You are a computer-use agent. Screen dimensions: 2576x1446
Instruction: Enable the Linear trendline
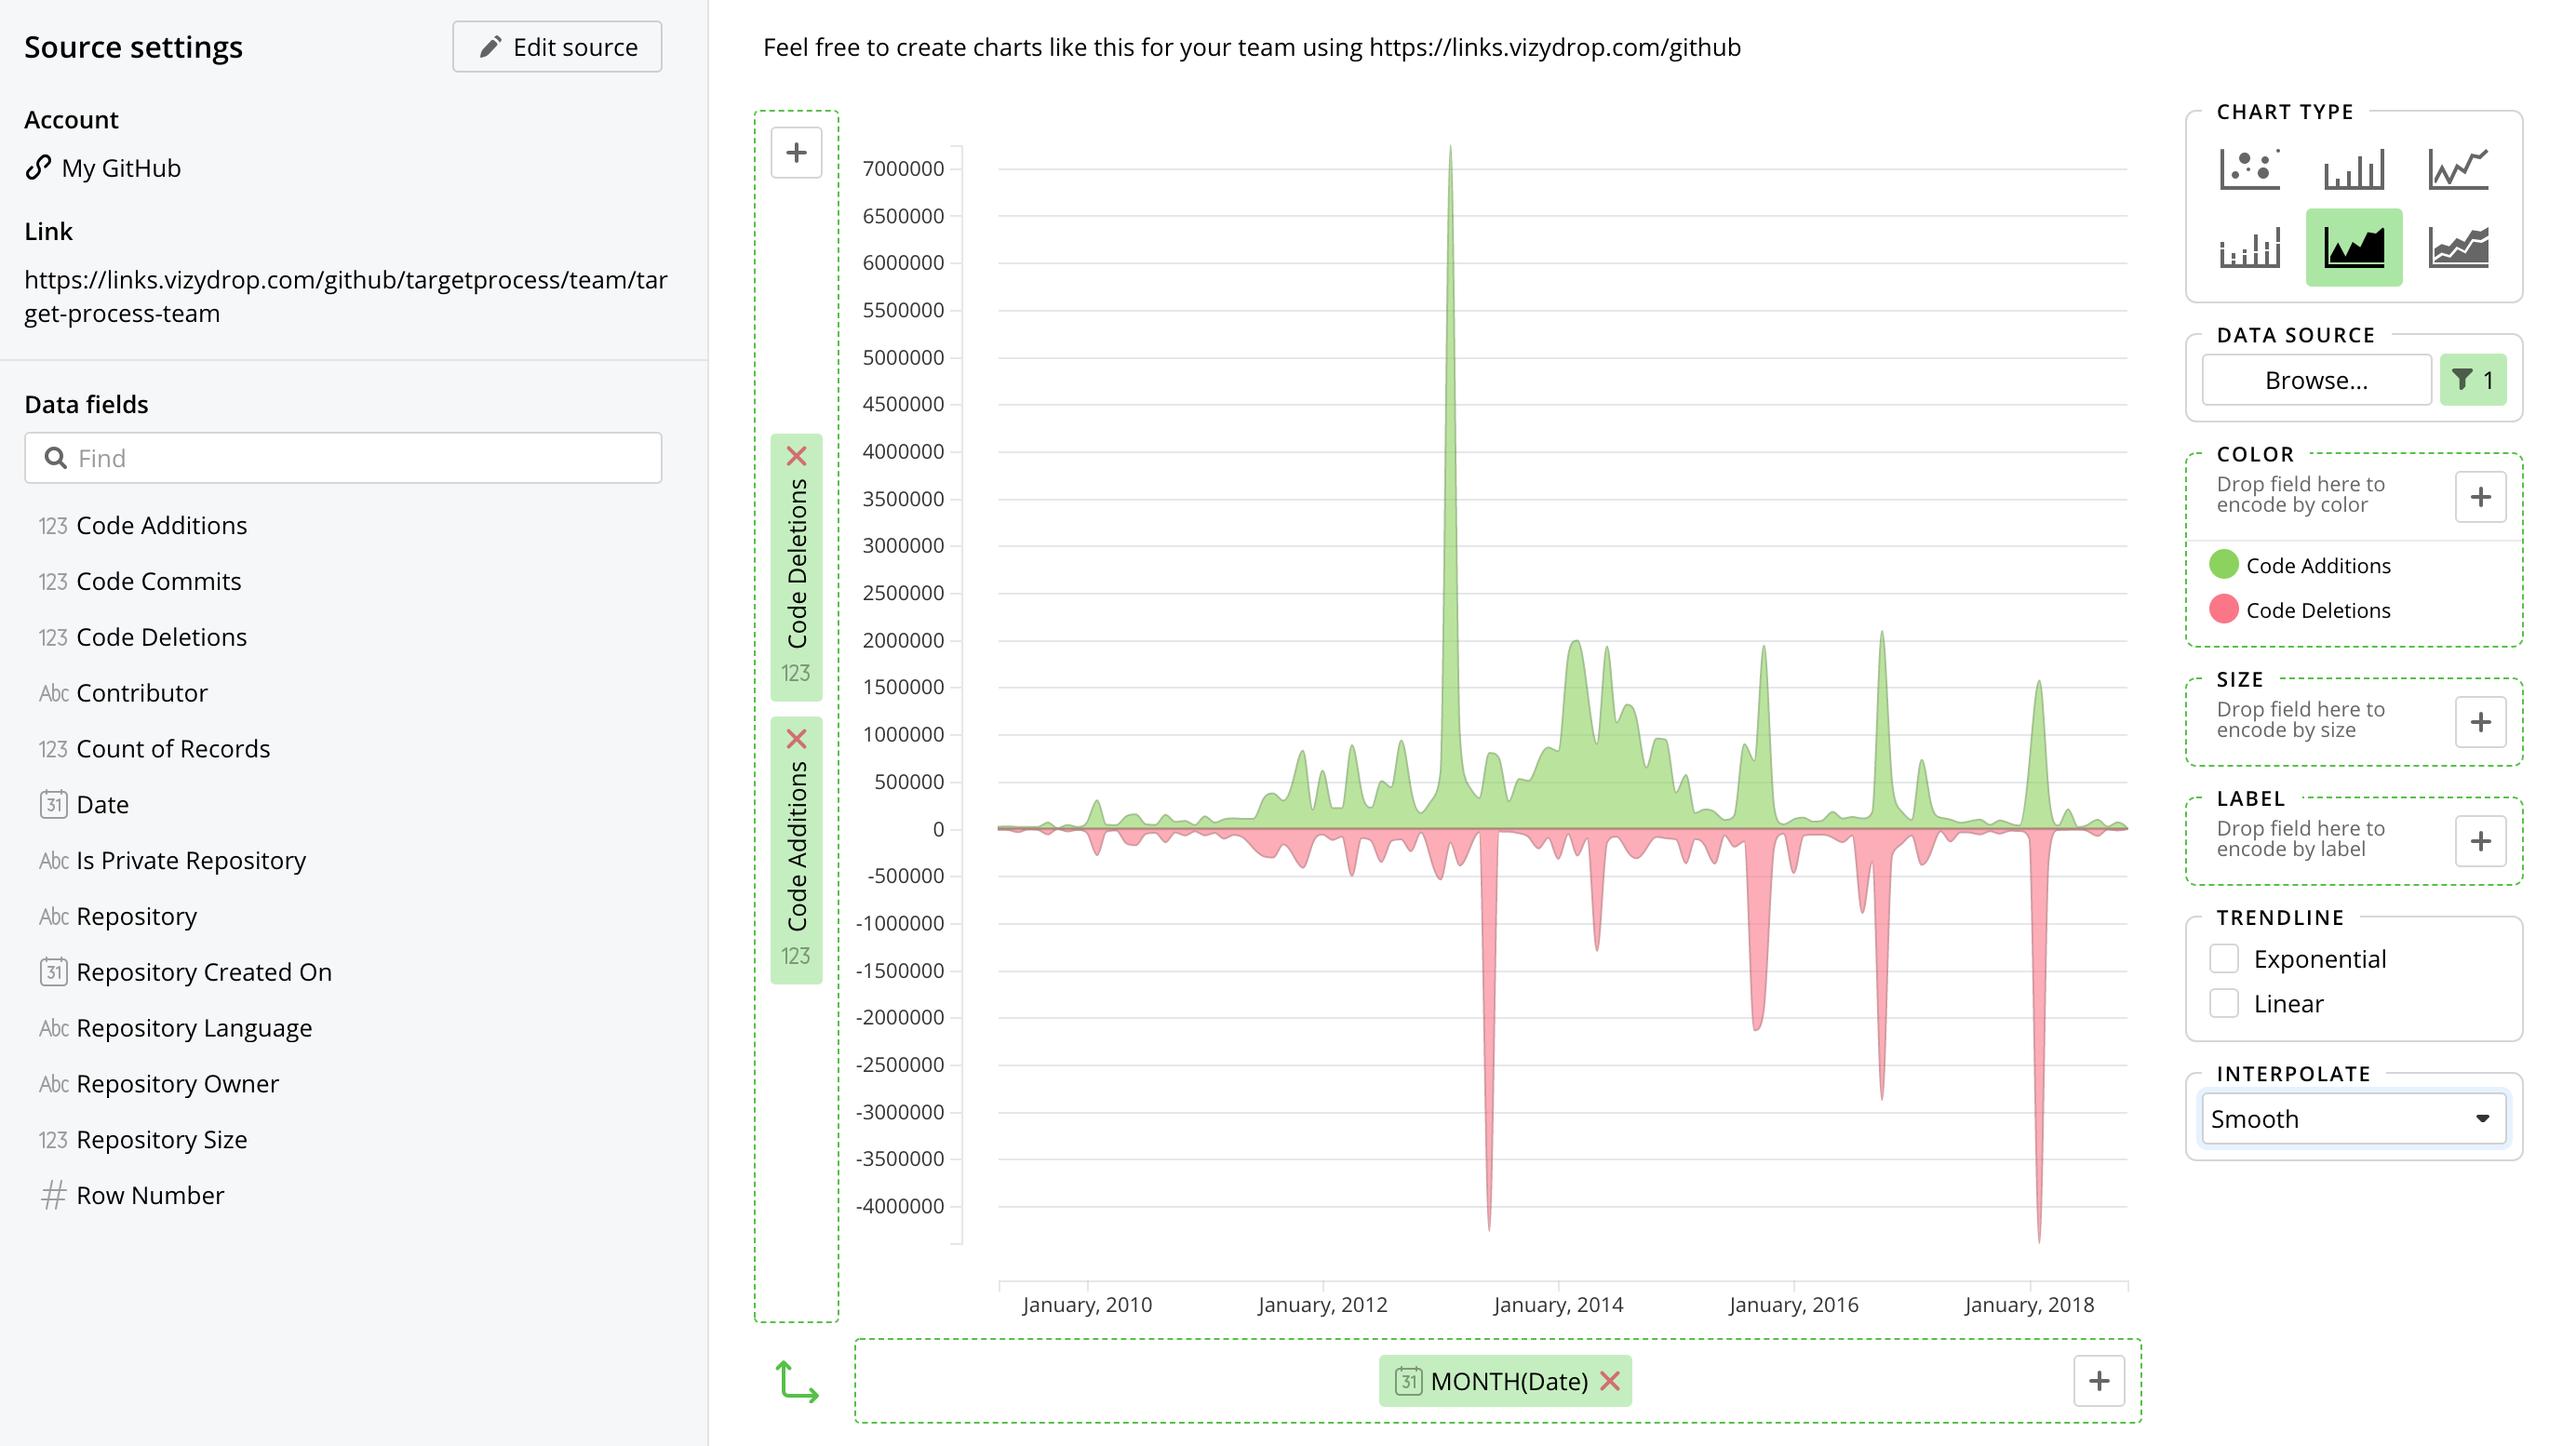click(2224, 1002)
